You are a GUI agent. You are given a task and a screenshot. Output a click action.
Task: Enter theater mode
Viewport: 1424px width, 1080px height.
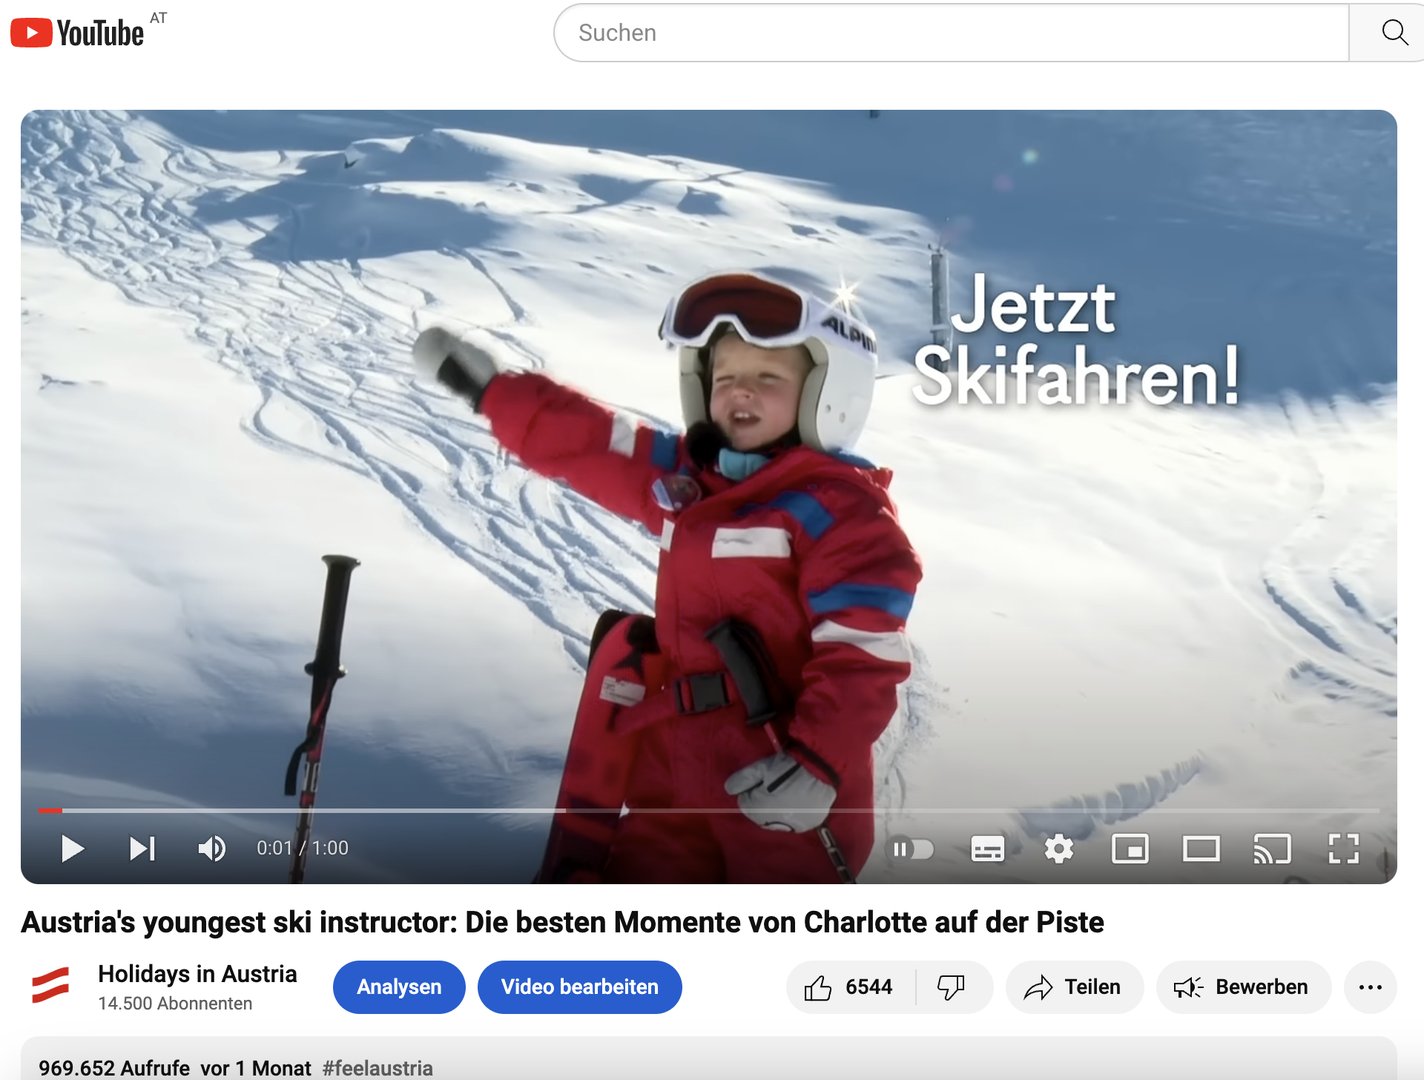point(1201,848)
